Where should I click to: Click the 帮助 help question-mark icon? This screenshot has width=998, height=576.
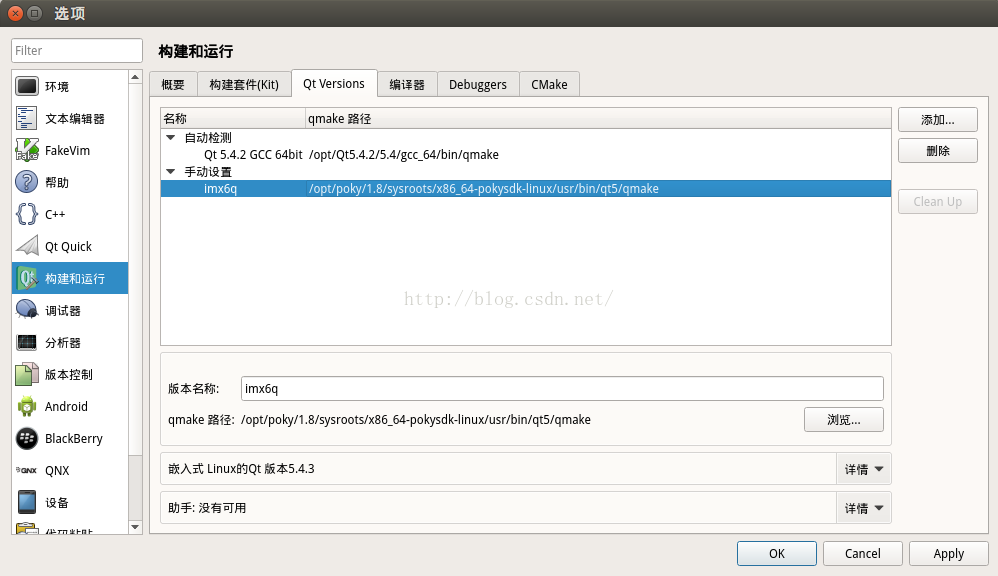point(27,182)
